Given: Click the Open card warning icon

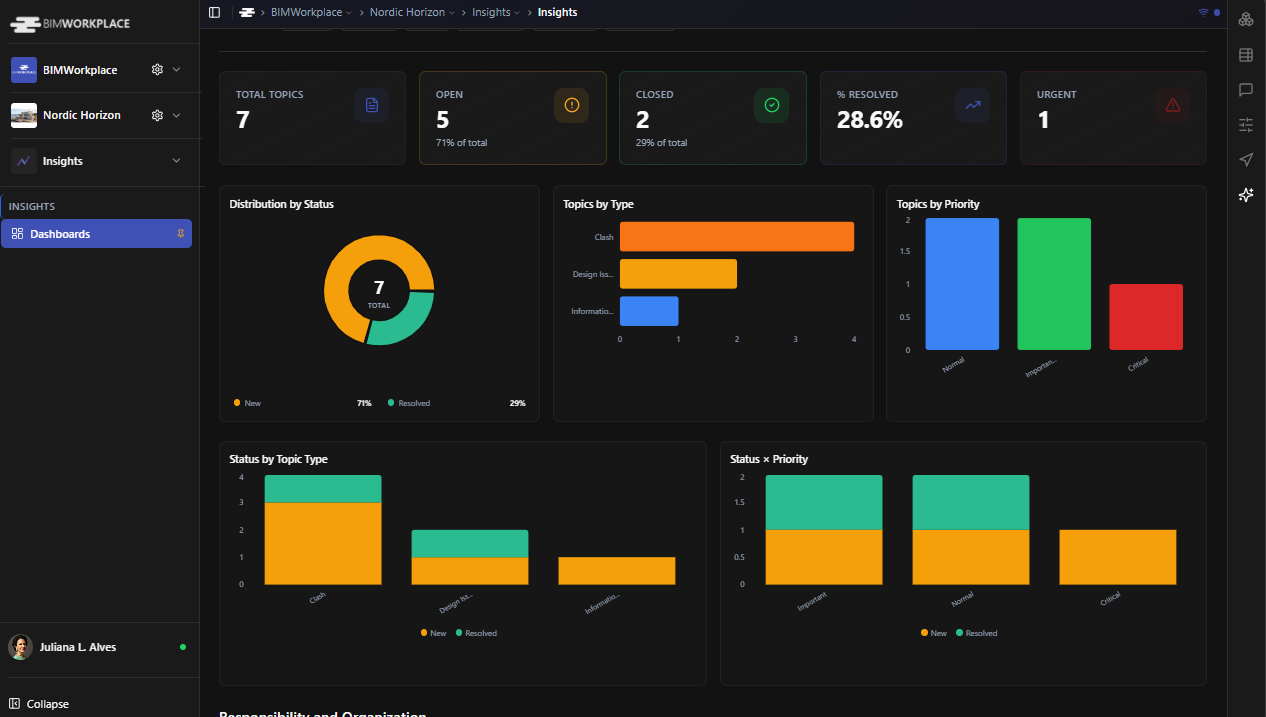Looking at the screenshot, I should 572,105.
